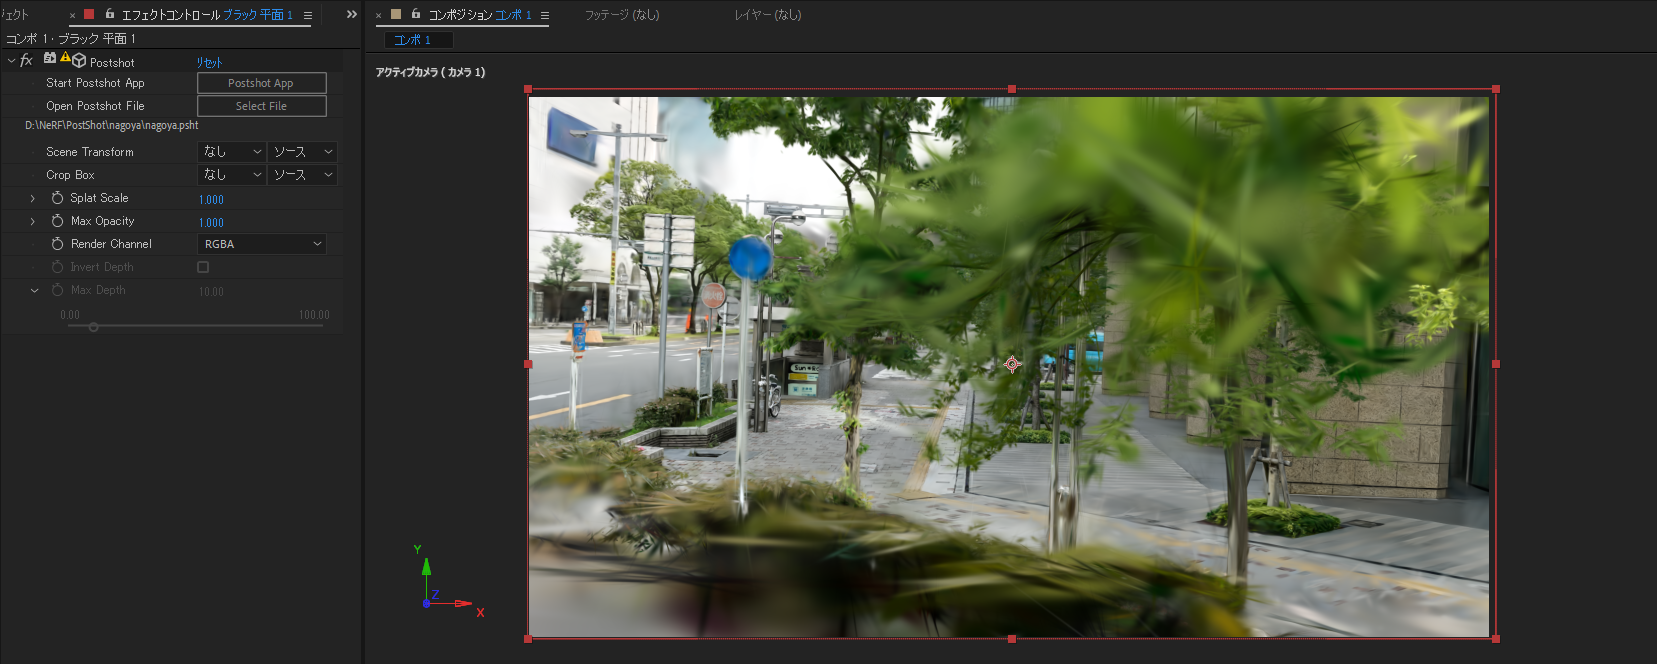1657x664 pixels.
Task: Show hidden panels with the double-chevron button
Action: [x=351, y=14]
